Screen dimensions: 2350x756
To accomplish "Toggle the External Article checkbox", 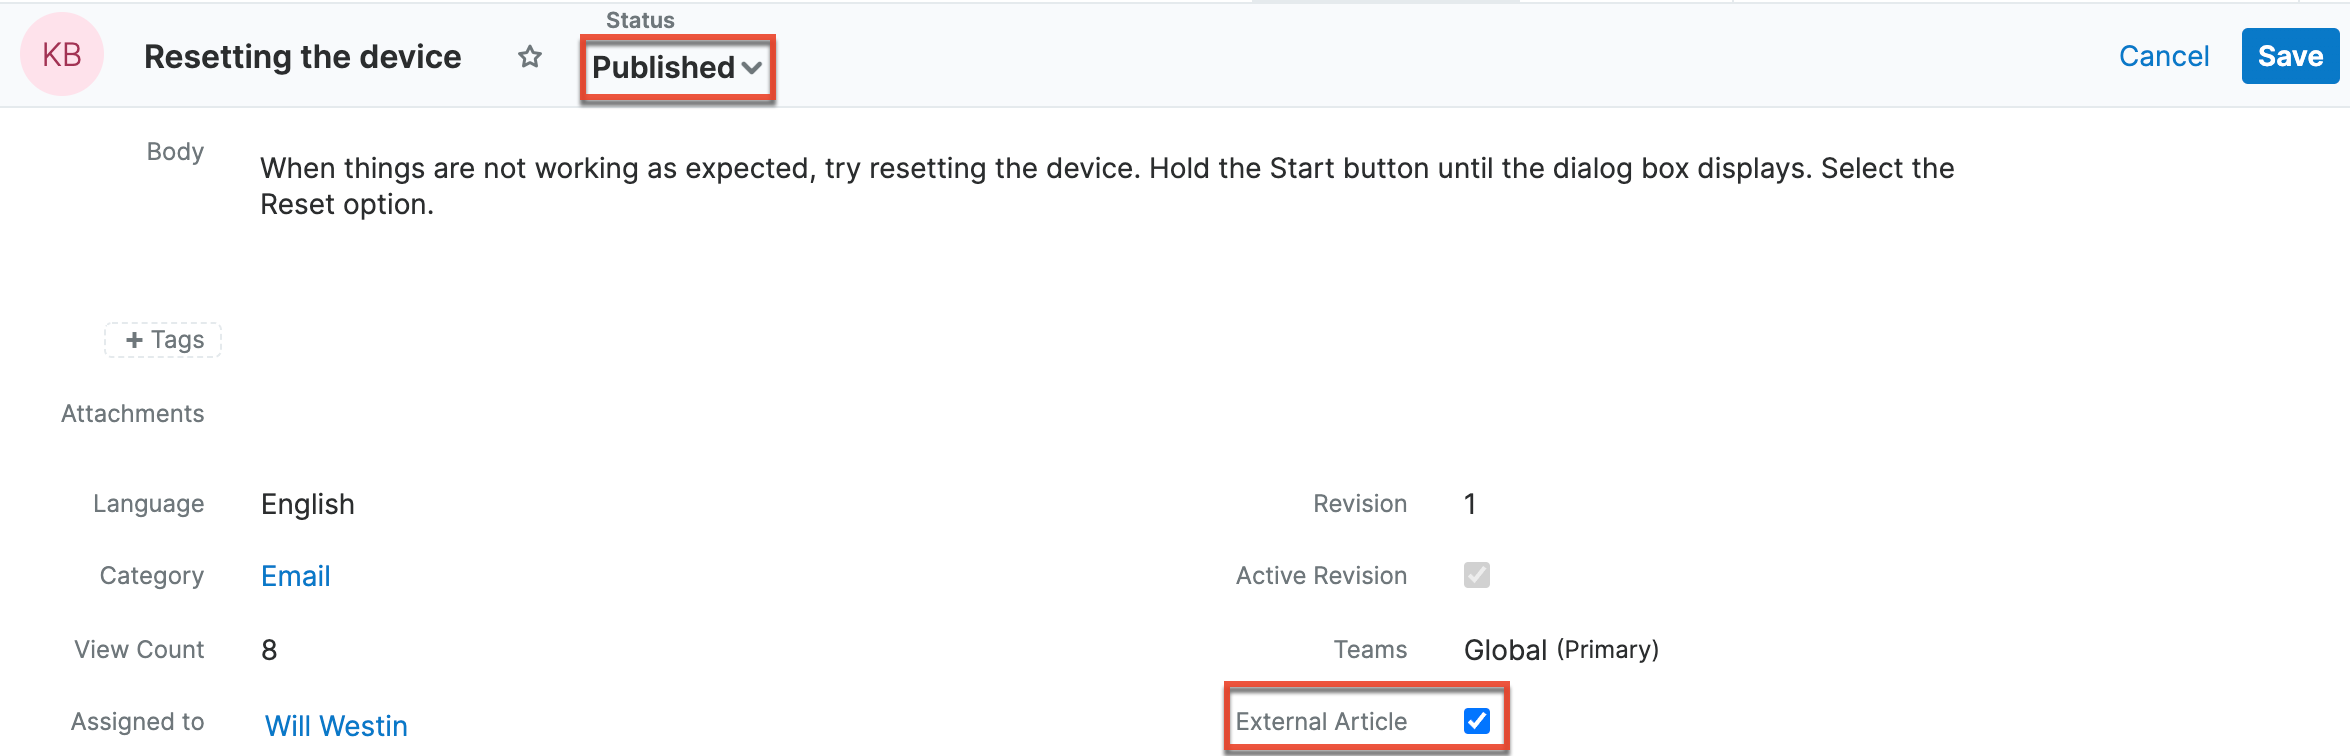I will point(1476,721).
